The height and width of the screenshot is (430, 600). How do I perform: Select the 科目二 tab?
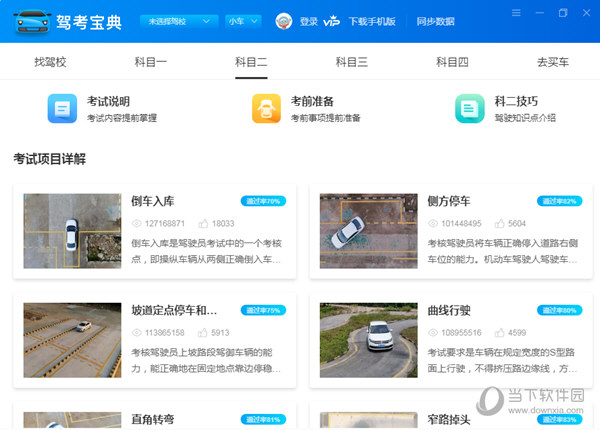point(251,62)
